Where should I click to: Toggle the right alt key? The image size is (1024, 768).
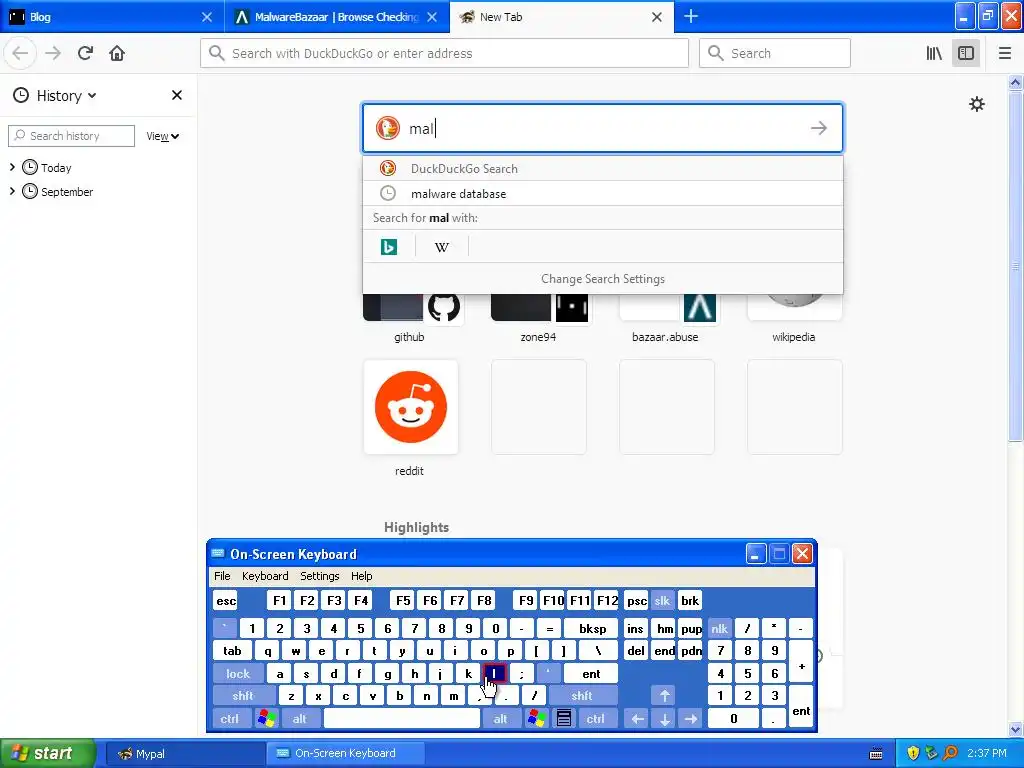tap(500, 718)
